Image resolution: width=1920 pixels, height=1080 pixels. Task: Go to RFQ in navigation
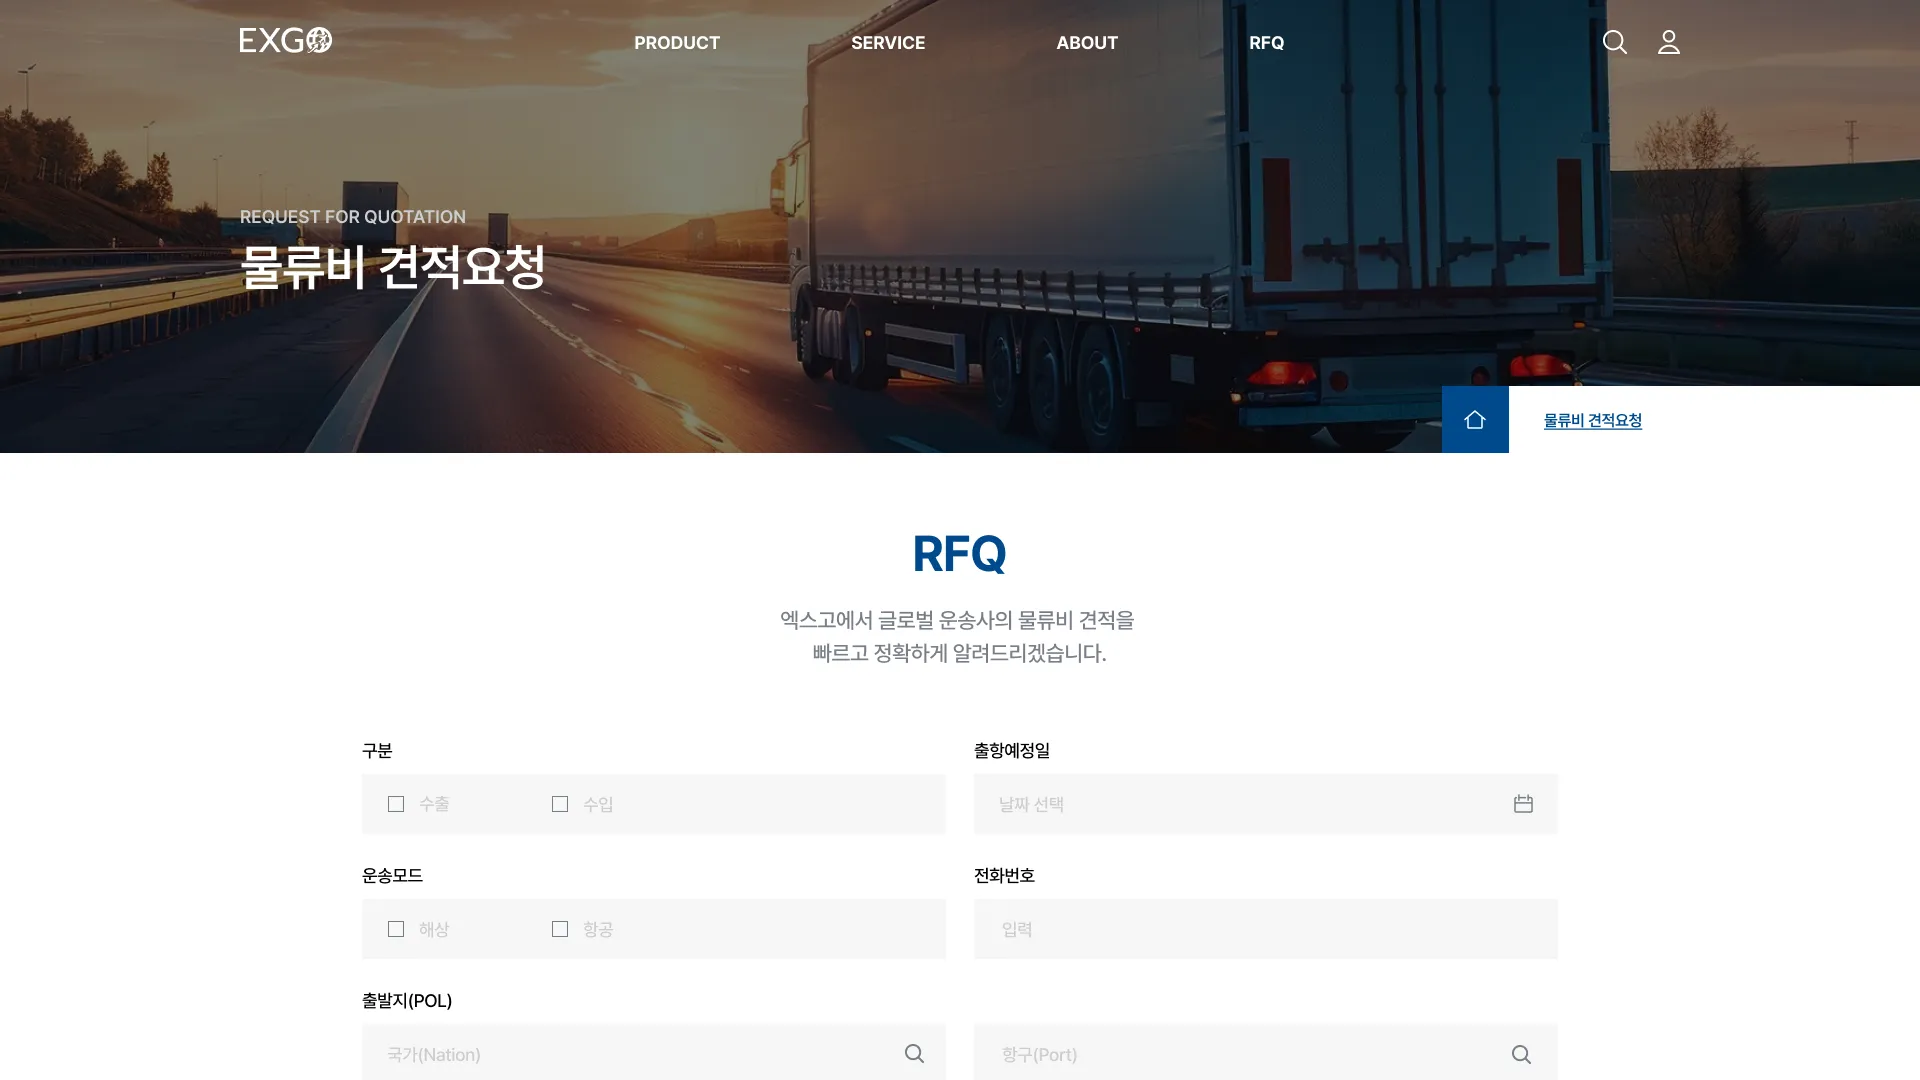(1266, 43)
